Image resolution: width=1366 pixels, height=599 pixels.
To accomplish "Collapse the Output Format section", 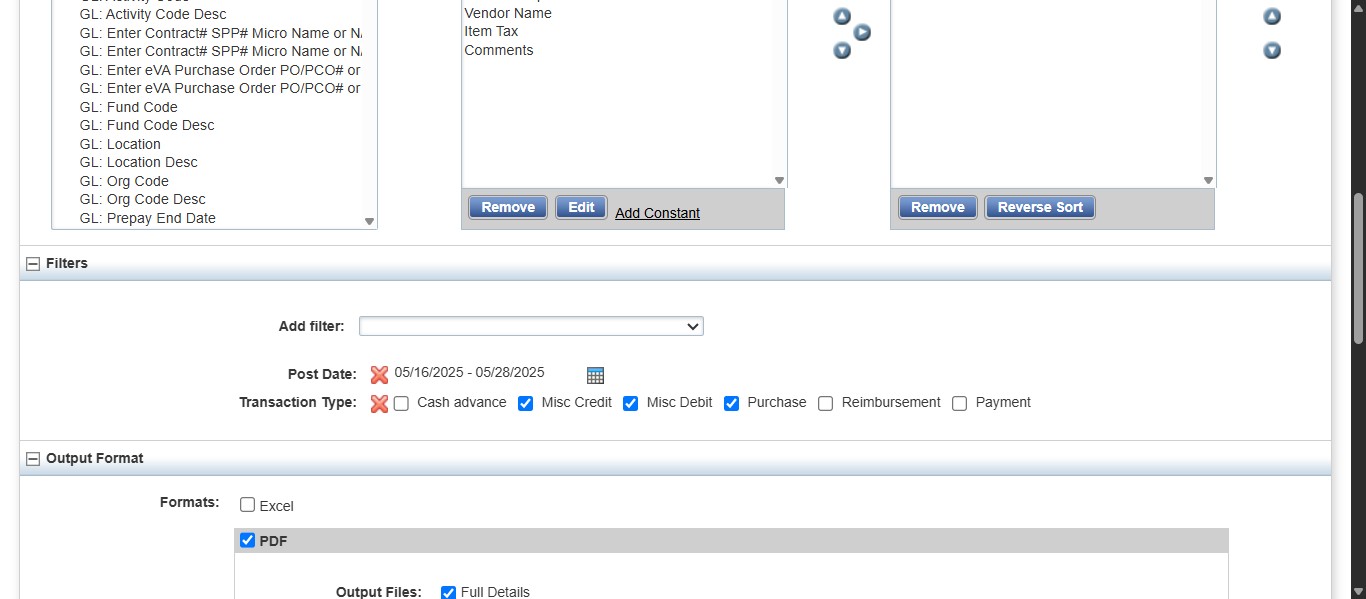I will click(x=33, y=457).
